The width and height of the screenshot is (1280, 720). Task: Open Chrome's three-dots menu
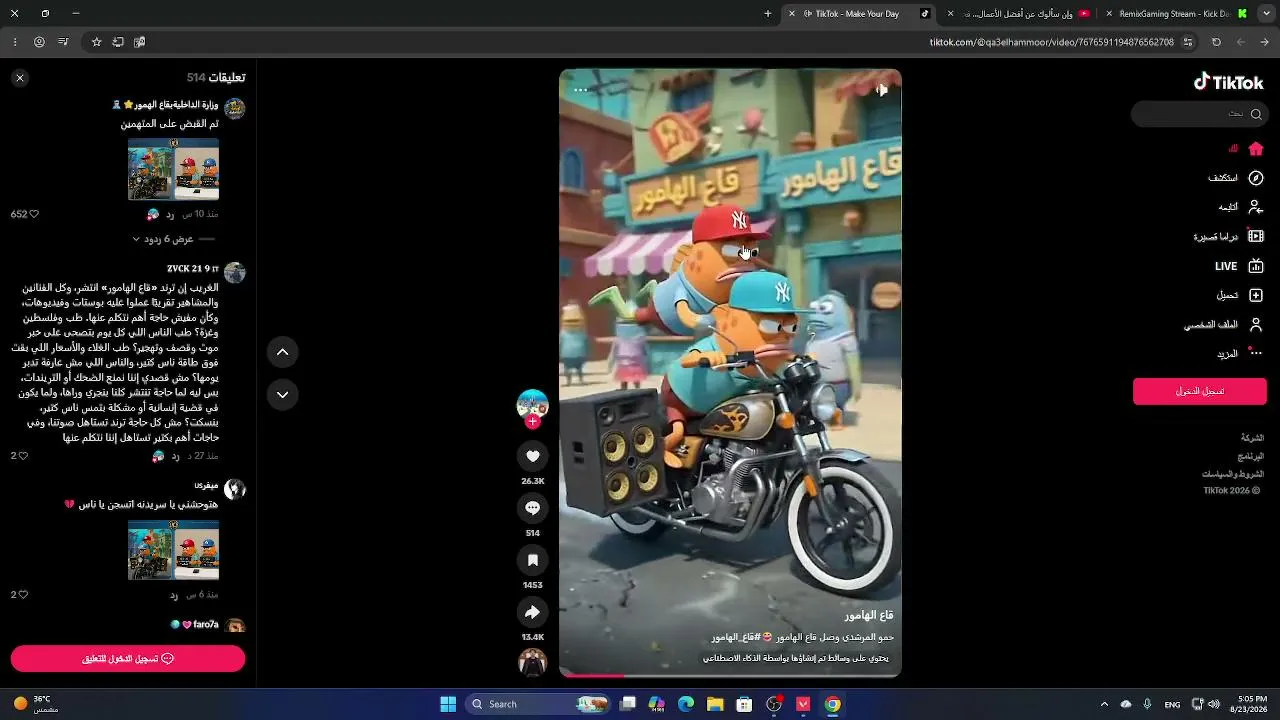click(x=15, y=42)
